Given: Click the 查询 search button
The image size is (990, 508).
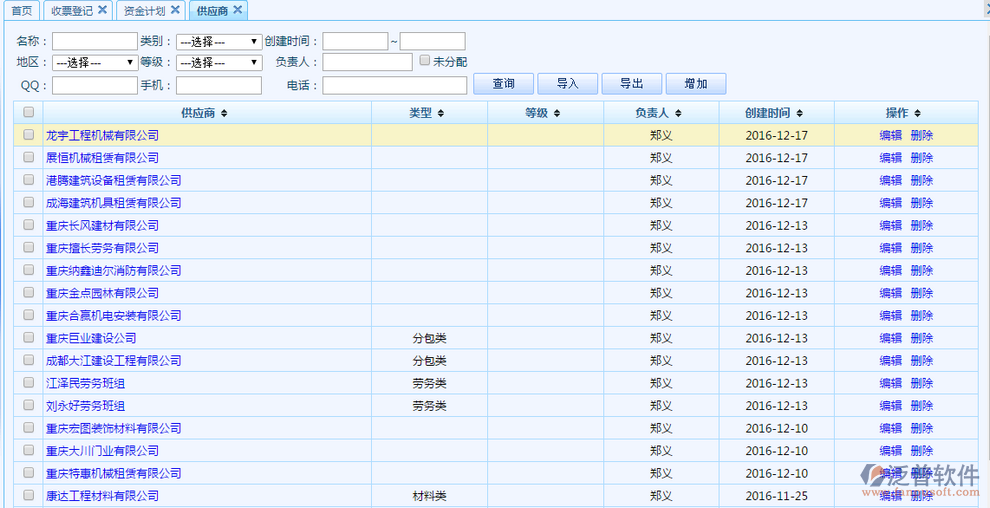Looking at the screenshot, I should [x=503, y=84].
